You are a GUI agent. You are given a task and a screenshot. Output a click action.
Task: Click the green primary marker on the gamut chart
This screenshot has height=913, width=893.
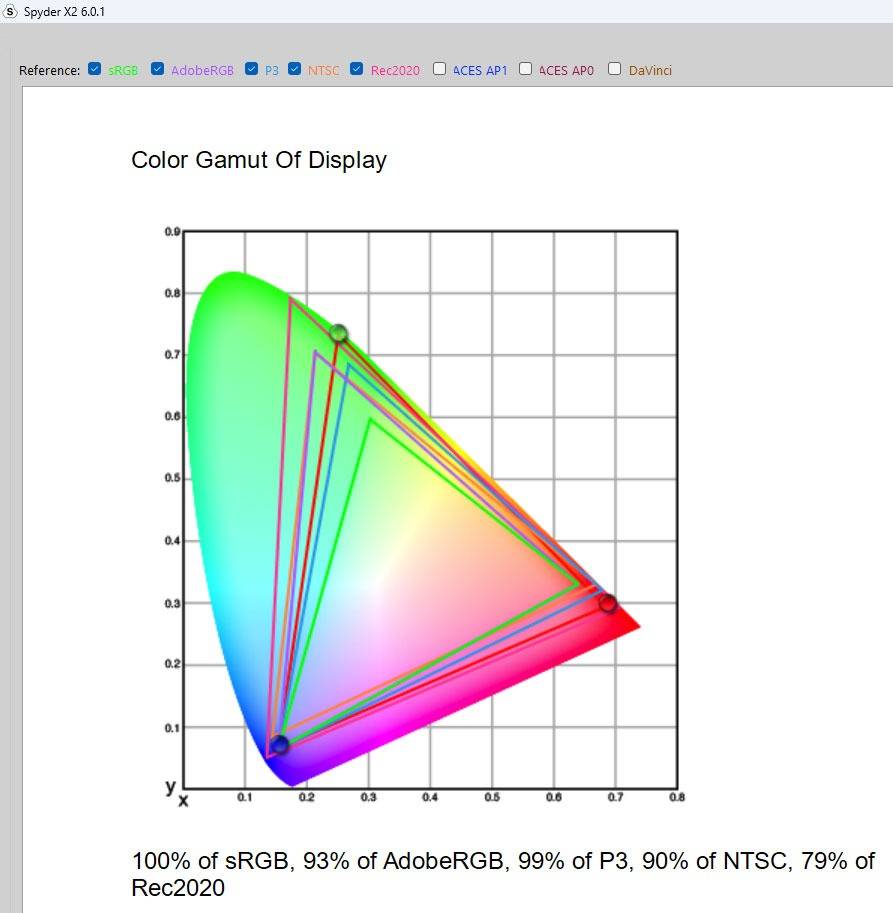coord(339,333)
